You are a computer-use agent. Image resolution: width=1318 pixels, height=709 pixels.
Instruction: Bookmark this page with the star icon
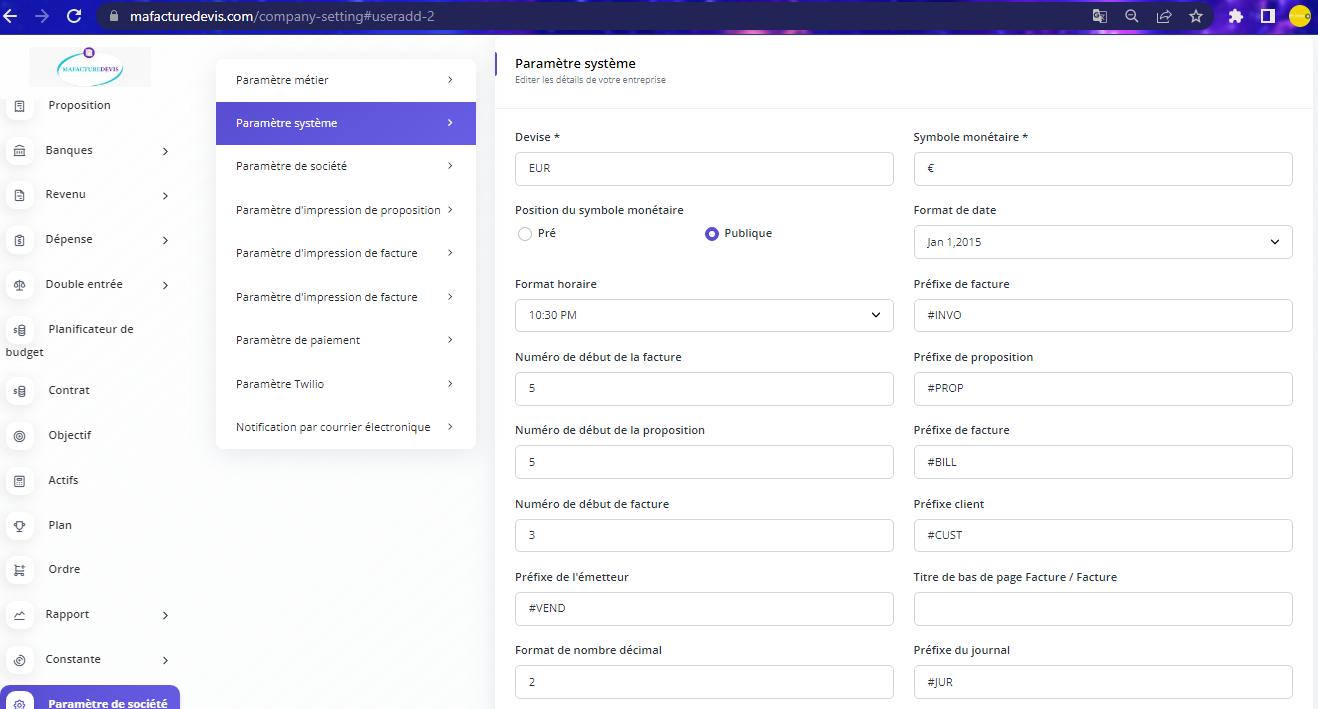(1196, 16)
